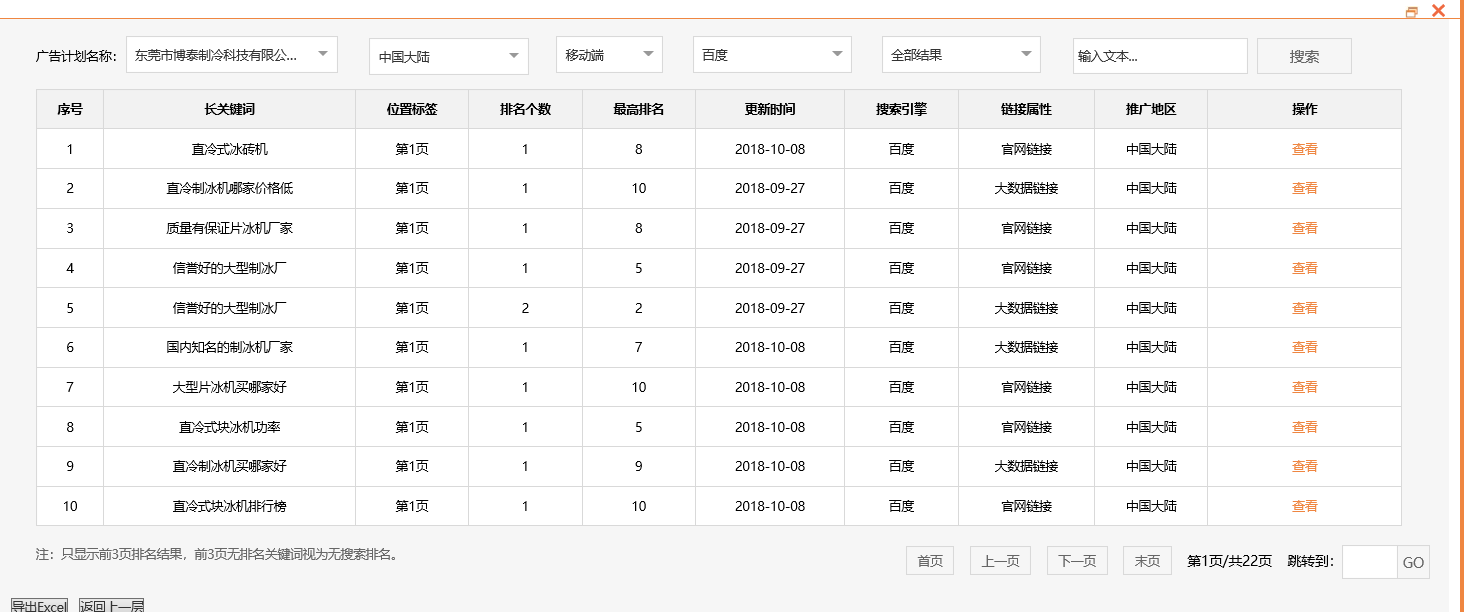Click 查看 for 直冷制冰机哪家价格低
The width and height of the screenshot is (1464, 612).
click(1305, 188)
